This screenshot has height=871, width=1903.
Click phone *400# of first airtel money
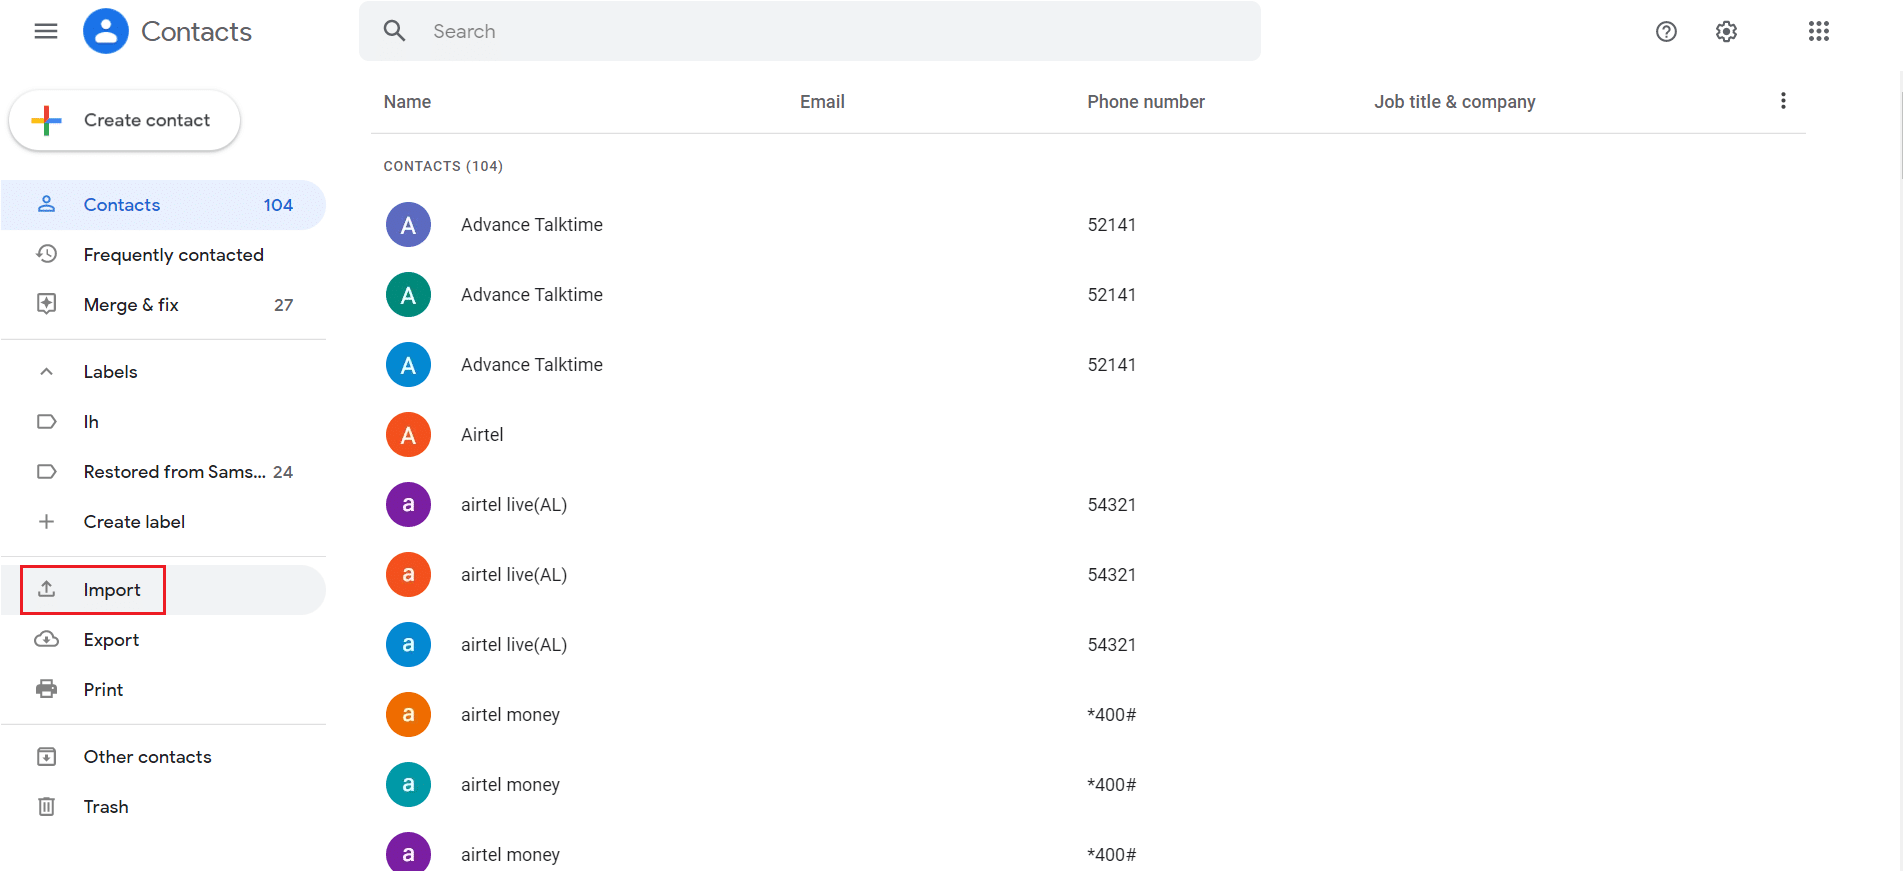pyautogui.click(x=1112, y=715)
